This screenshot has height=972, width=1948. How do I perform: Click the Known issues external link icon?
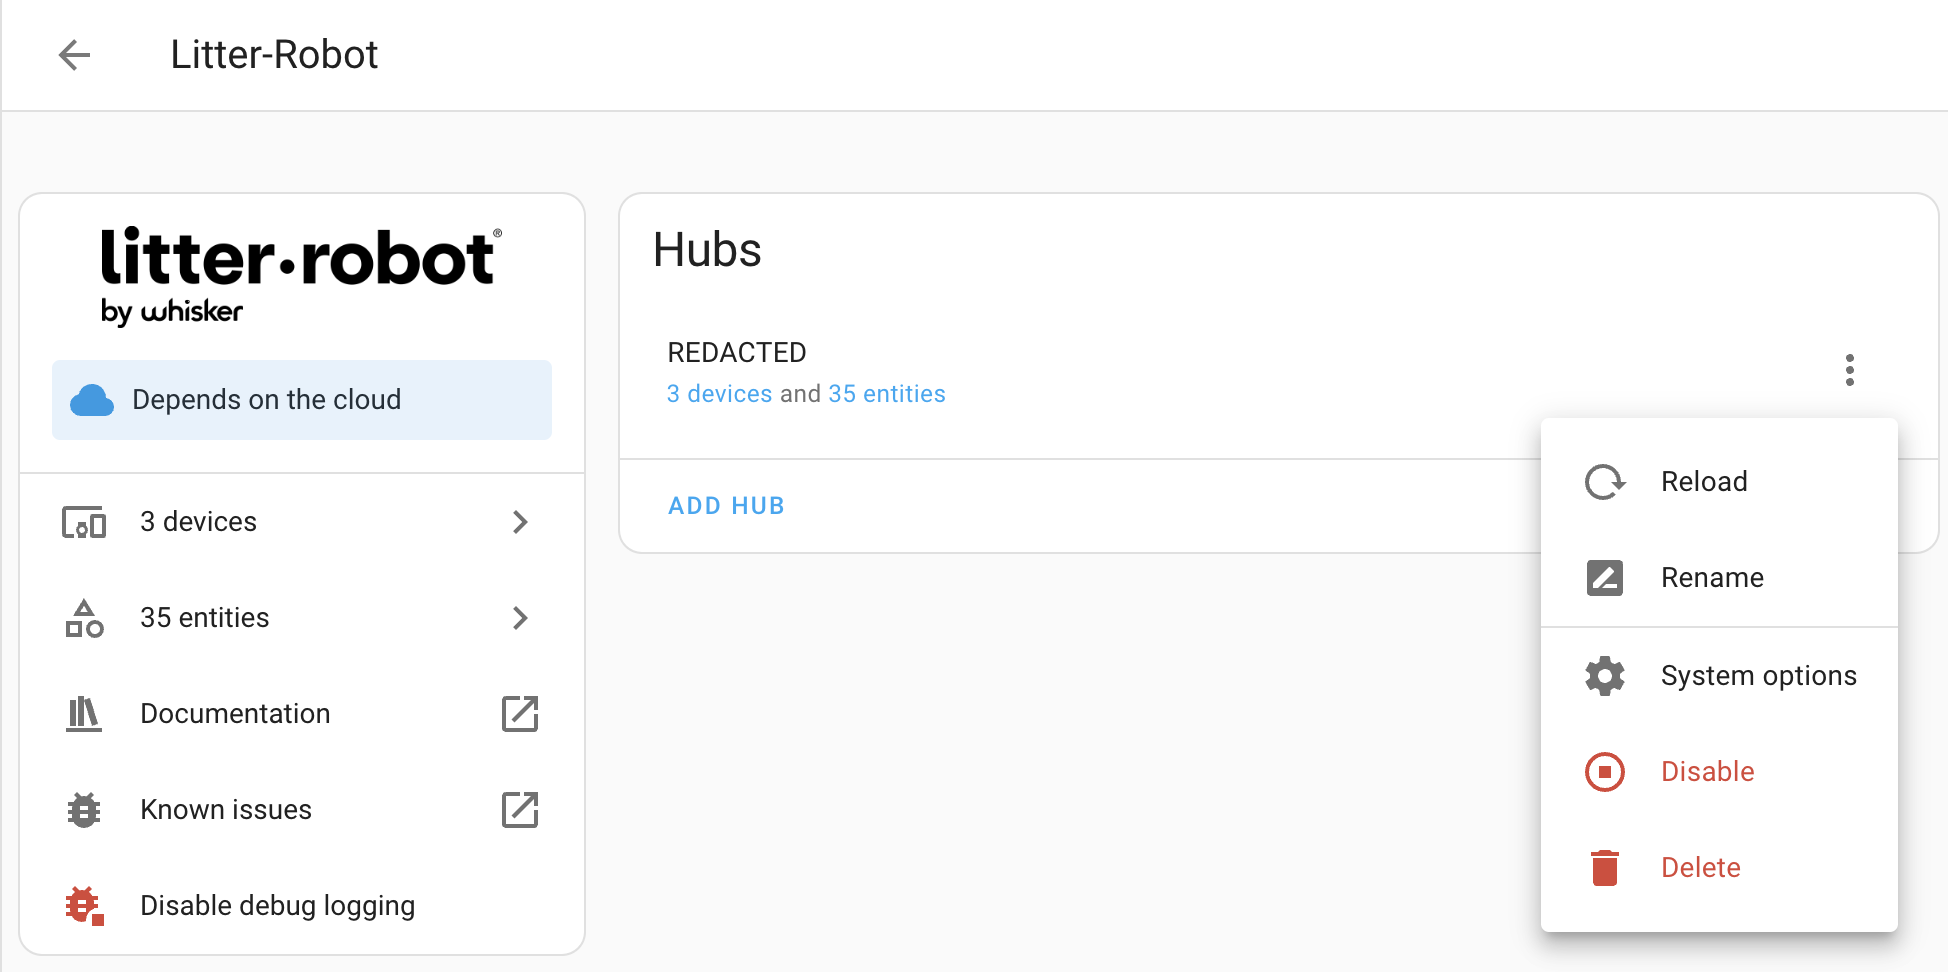pos(520,810)
